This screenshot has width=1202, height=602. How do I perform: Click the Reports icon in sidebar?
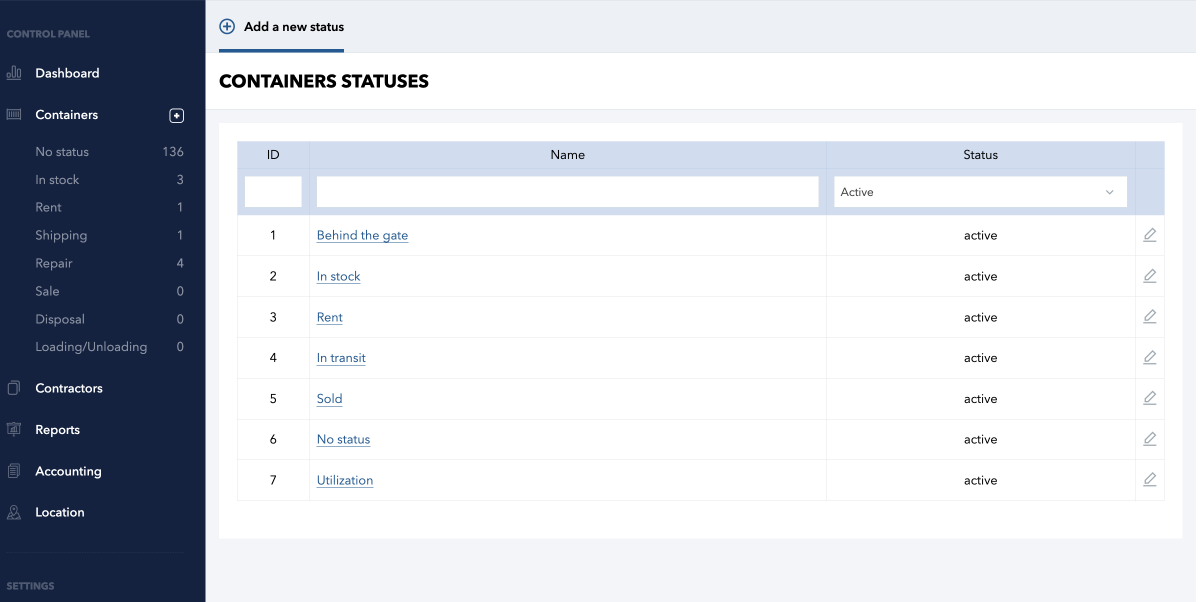14,430
